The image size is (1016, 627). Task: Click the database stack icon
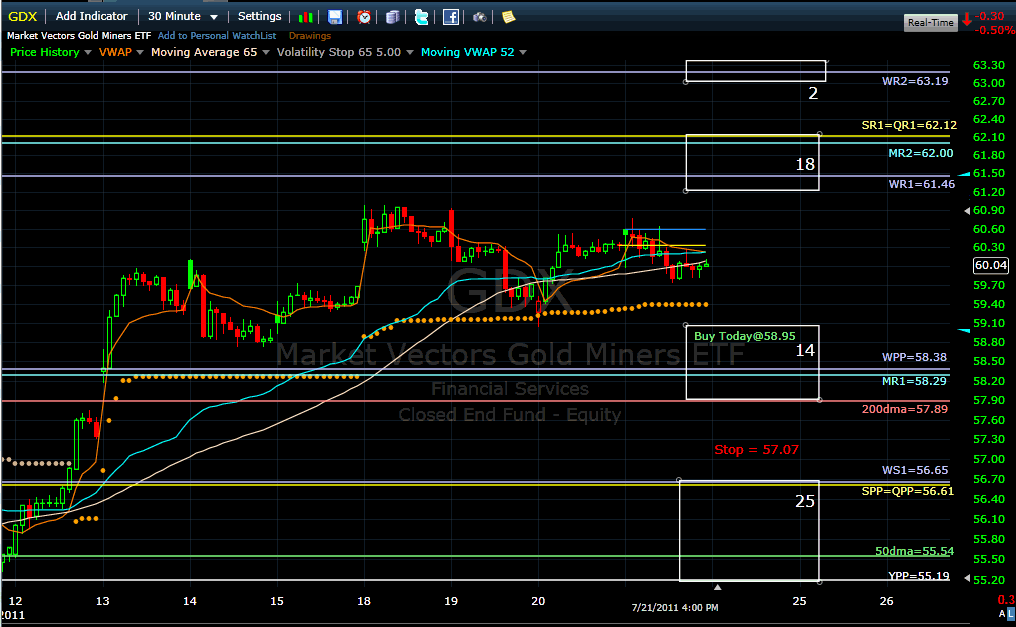point(393,17)
